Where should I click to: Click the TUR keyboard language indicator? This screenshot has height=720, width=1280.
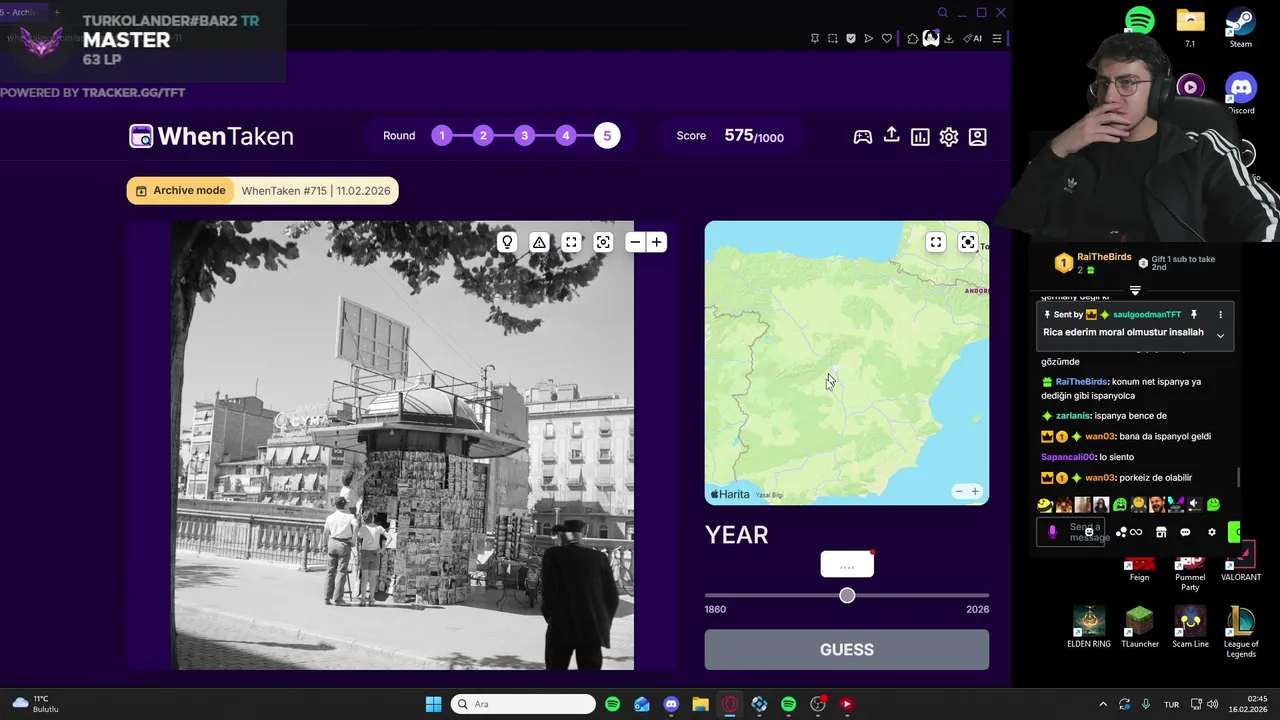pos(1172,704)
